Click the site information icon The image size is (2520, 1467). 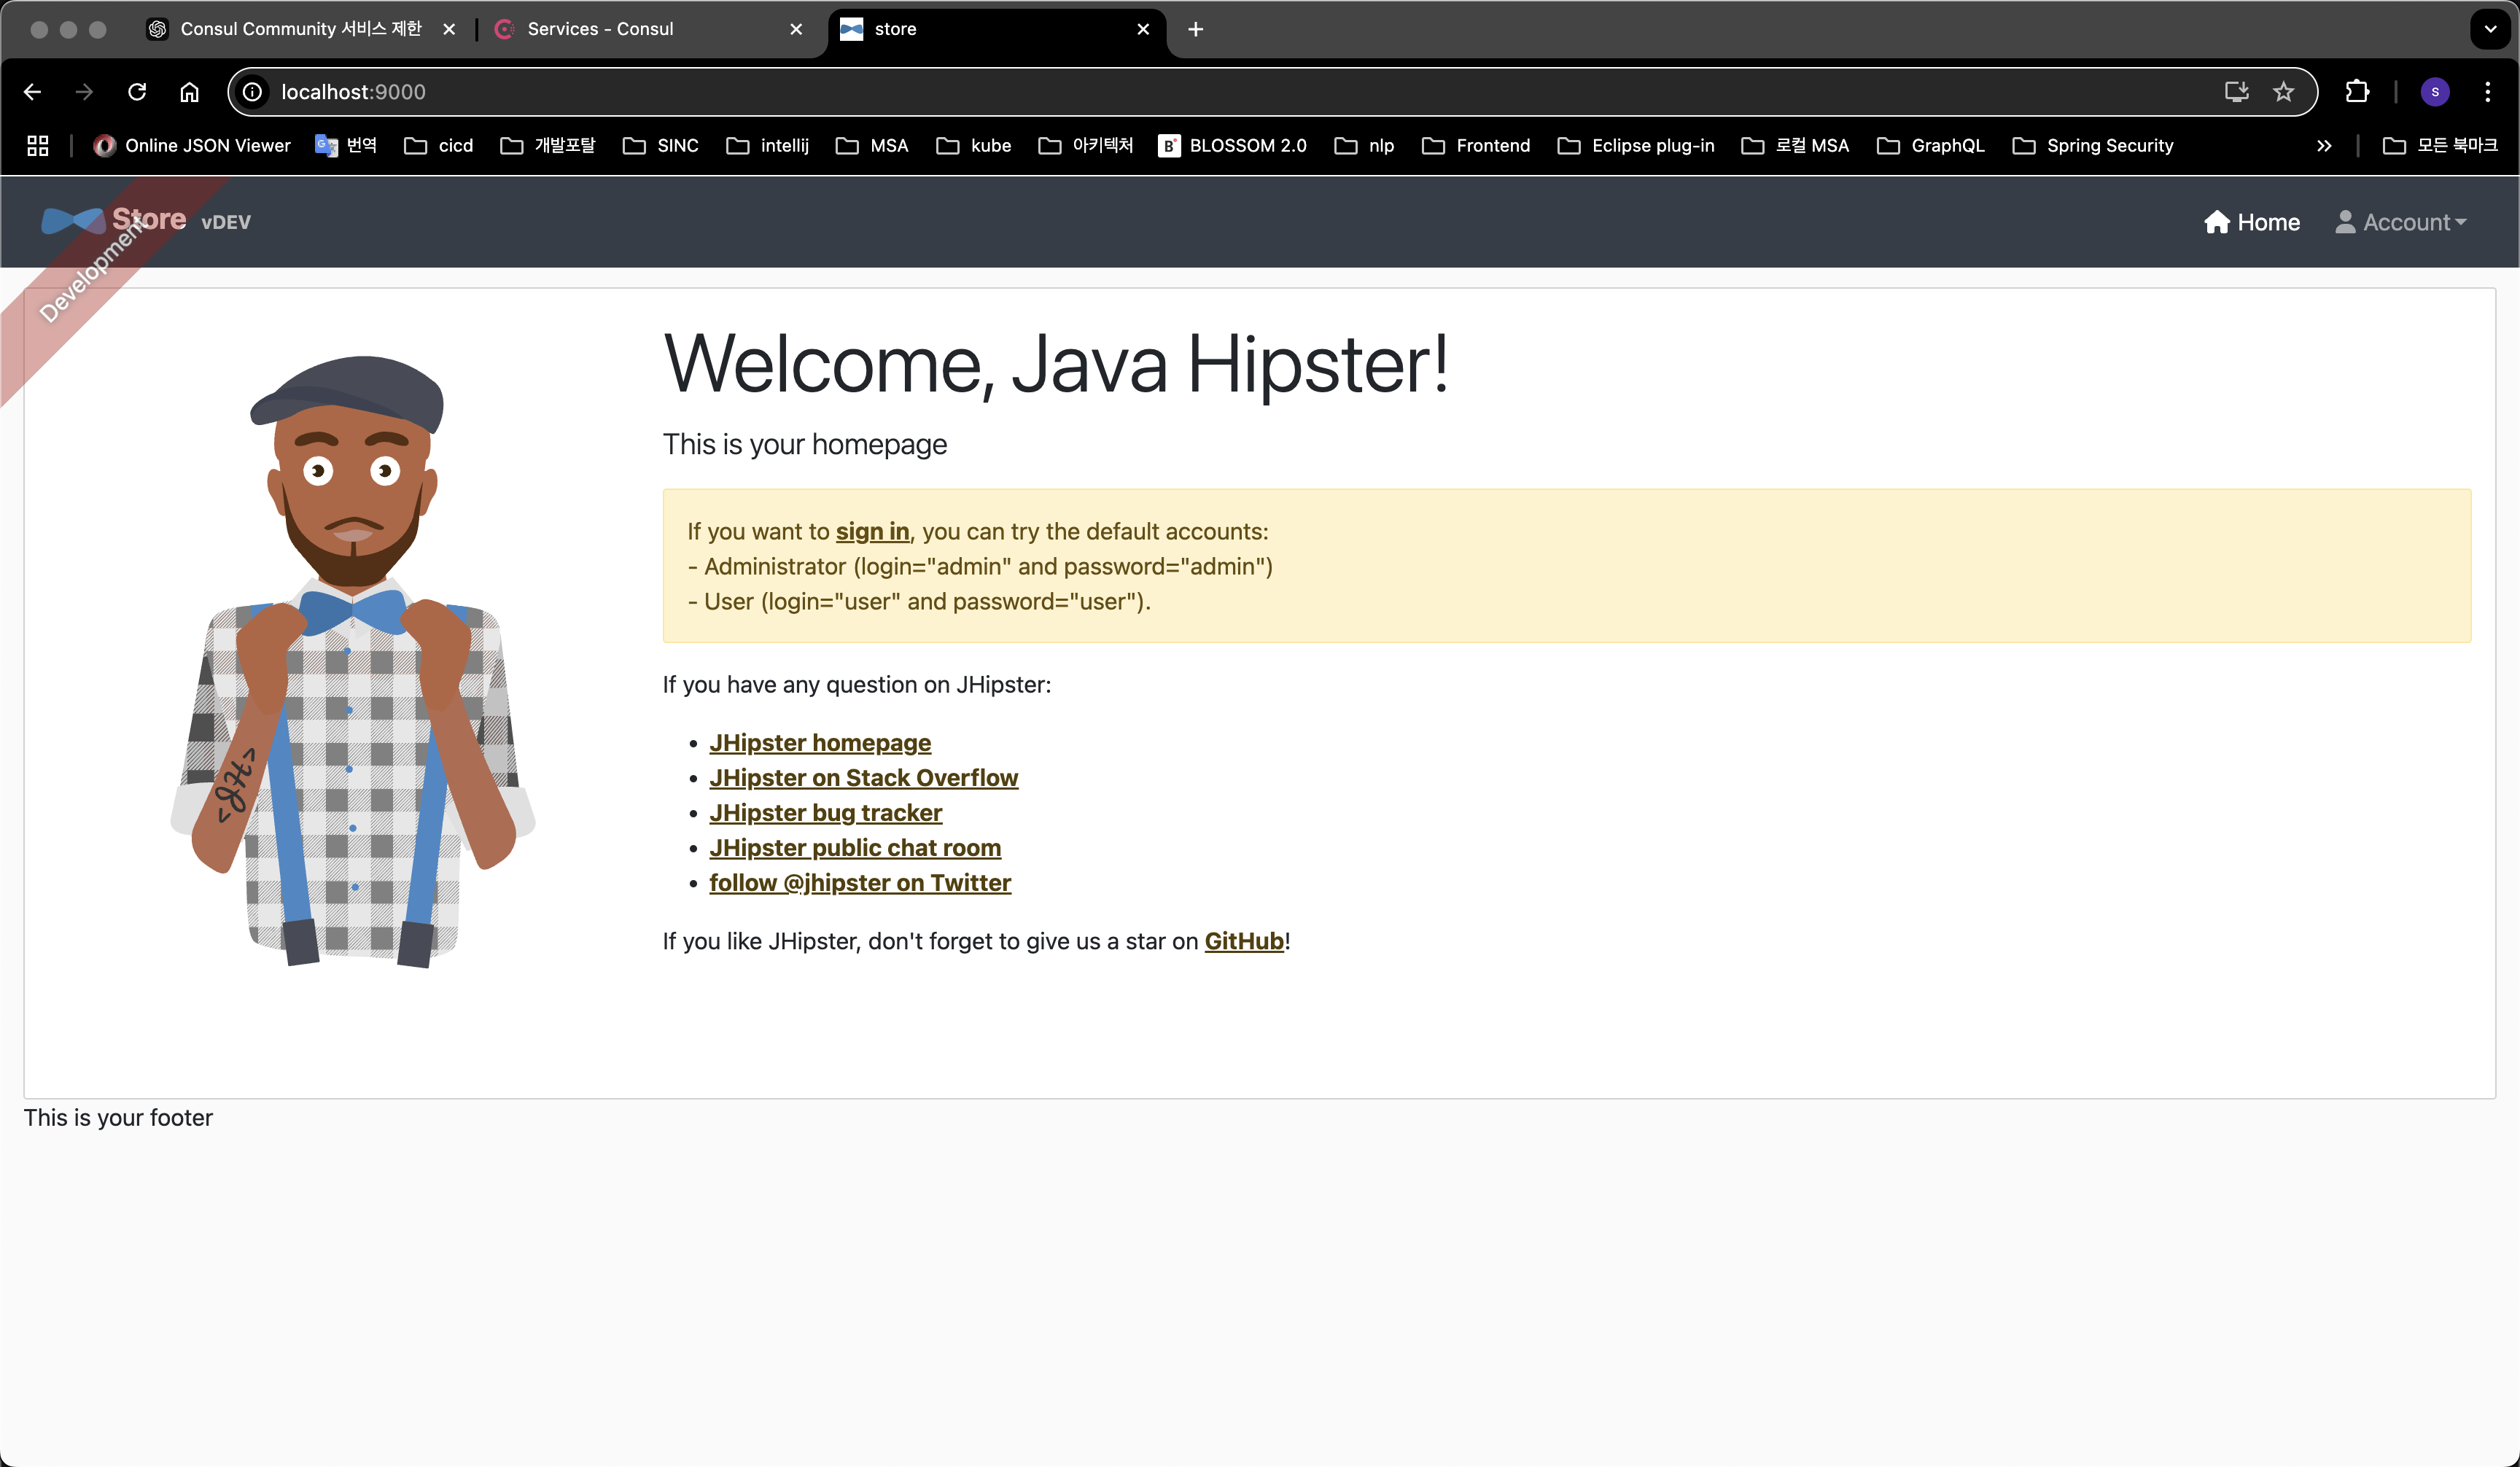(253, 92)
